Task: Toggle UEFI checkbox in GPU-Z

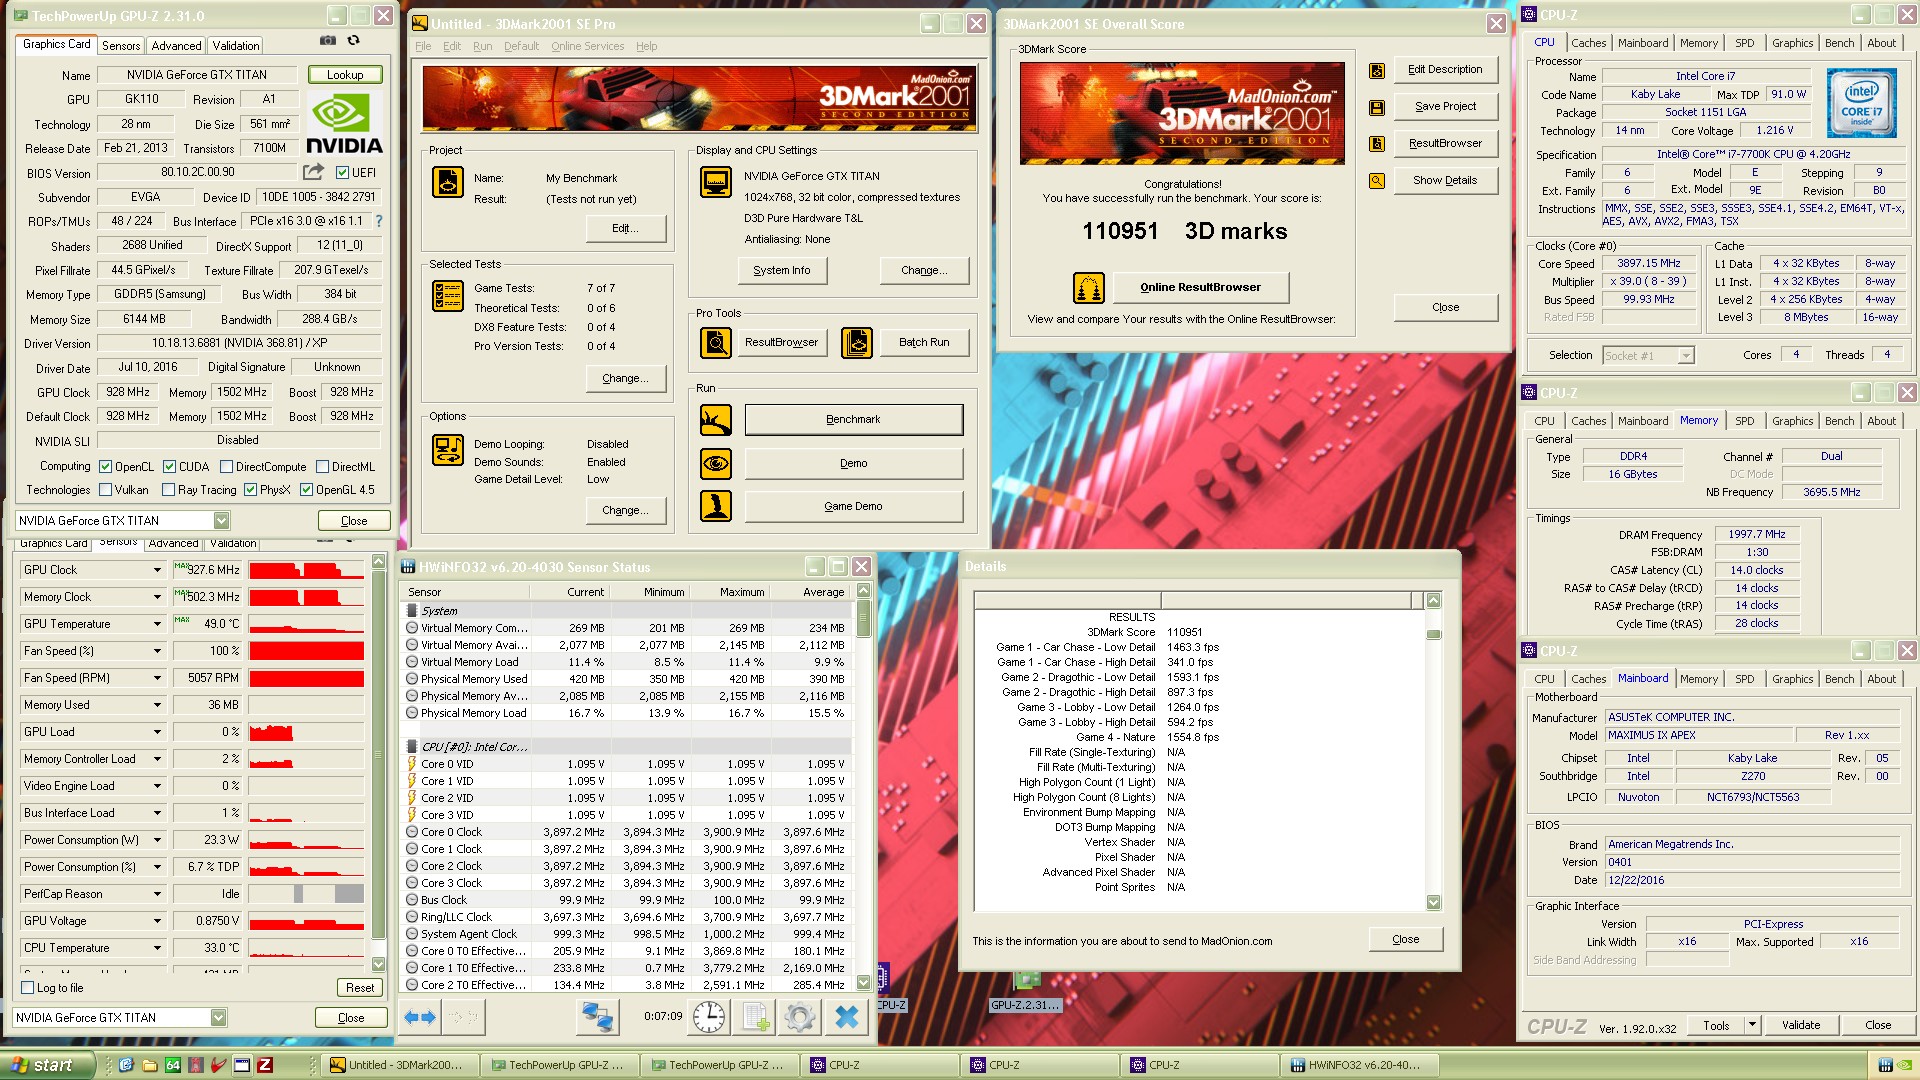Action: coord(343,172)
